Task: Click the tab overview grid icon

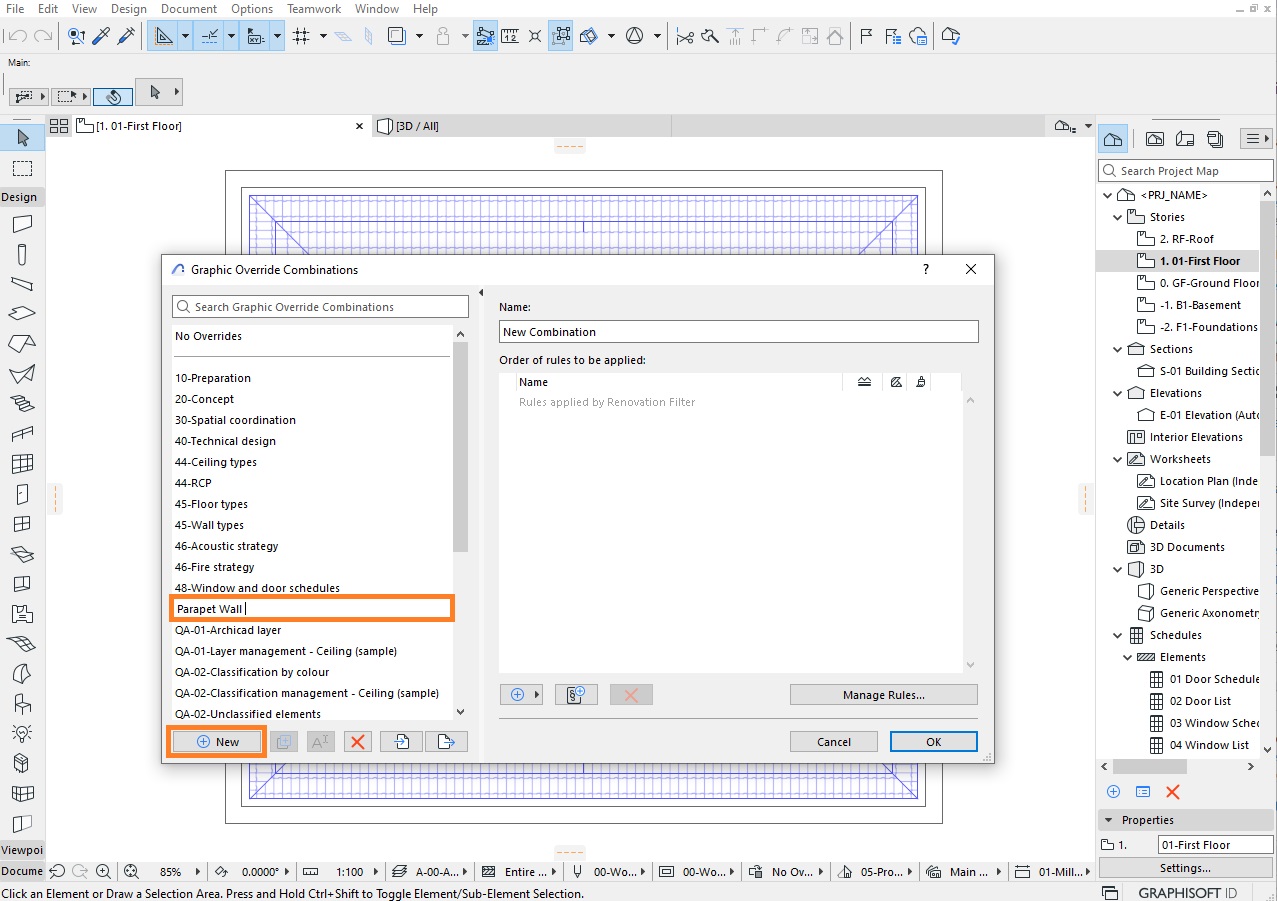Action: (59, 126)
